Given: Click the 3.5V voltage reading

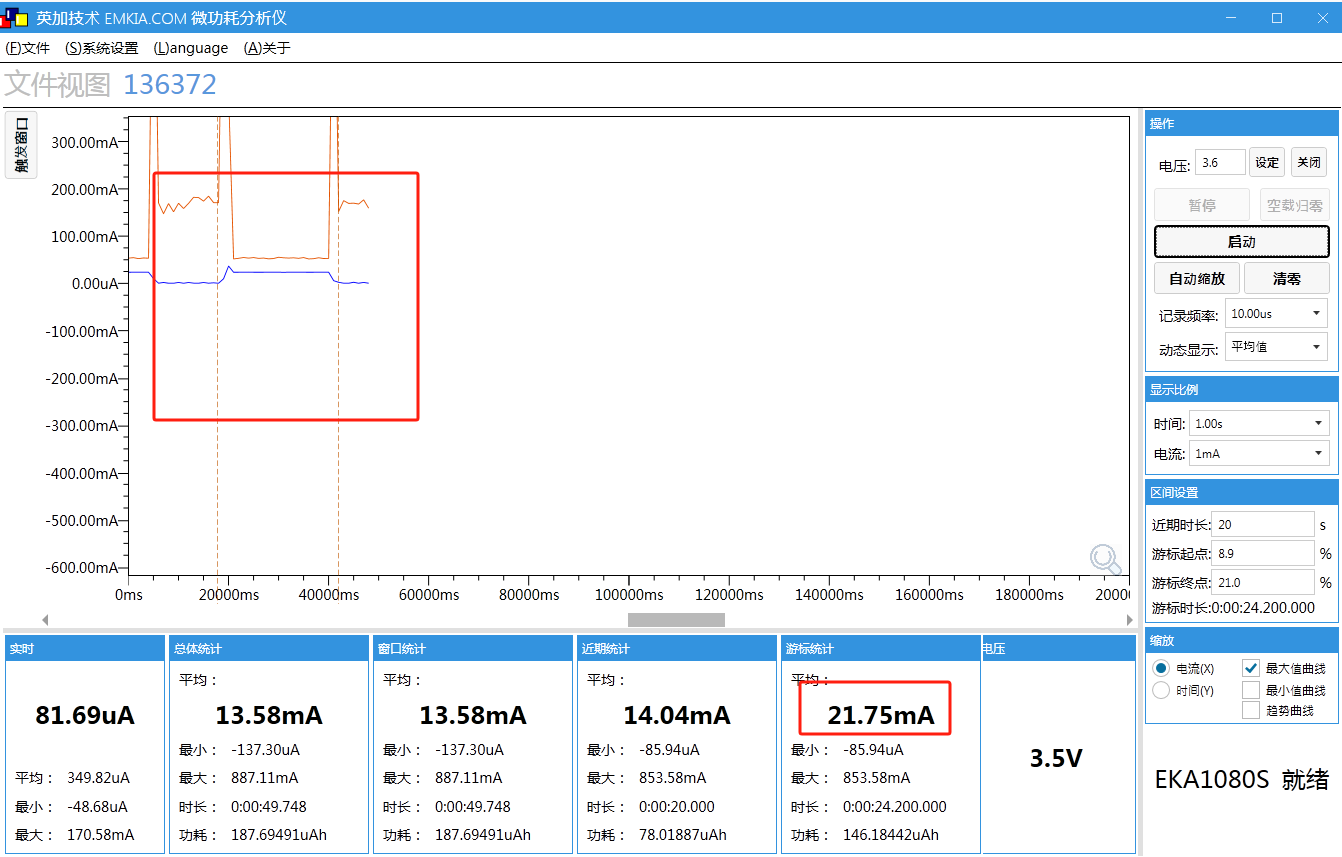Looking at the screenshot, I should click(x=1057, y=758).
